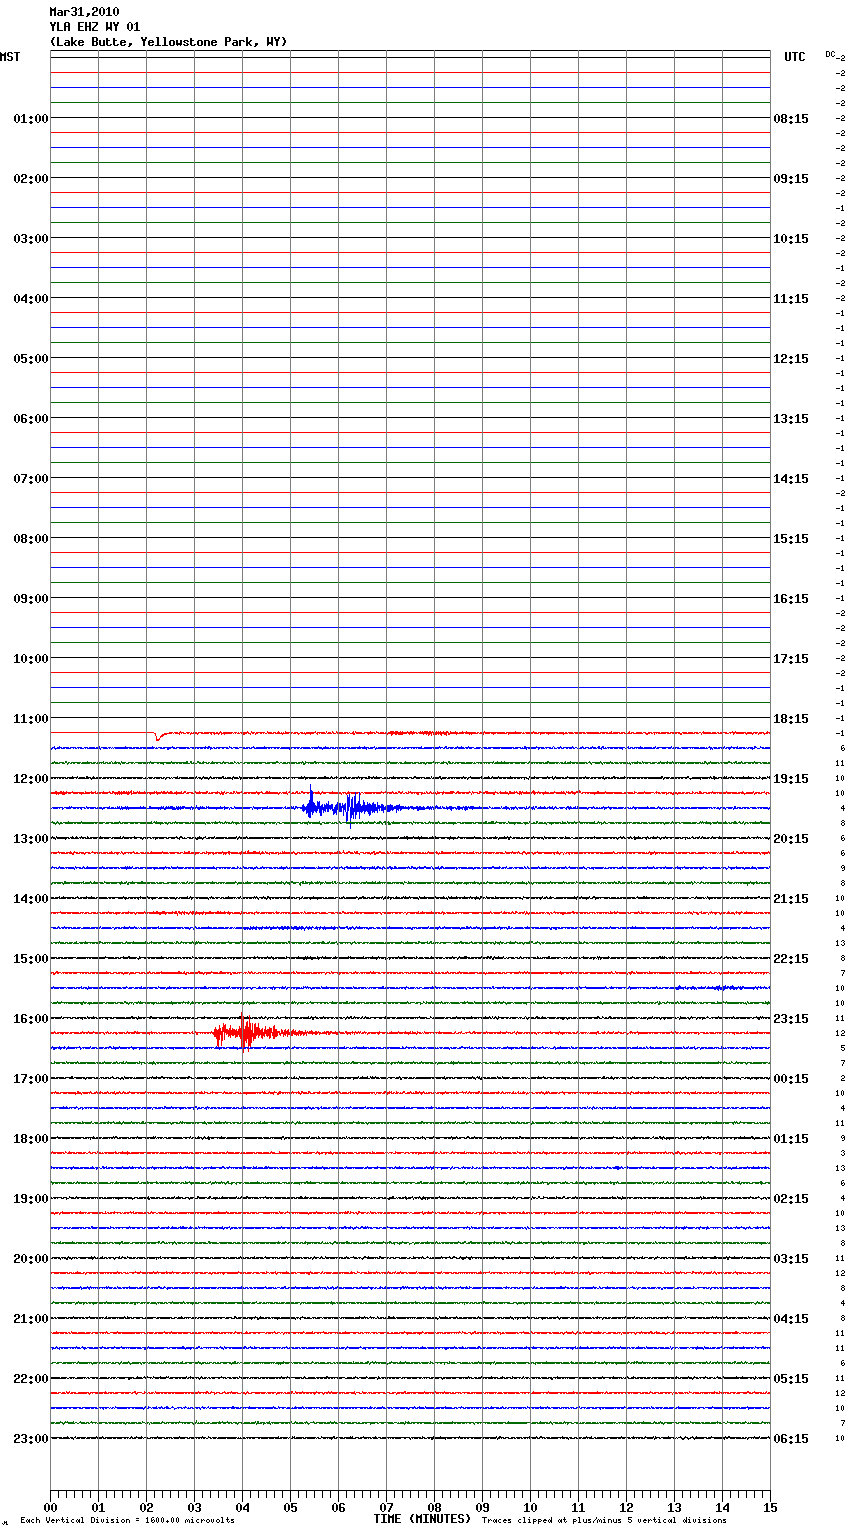
Task: Click the 02:15 UTC time label
Action: (x=791, y=1198)
